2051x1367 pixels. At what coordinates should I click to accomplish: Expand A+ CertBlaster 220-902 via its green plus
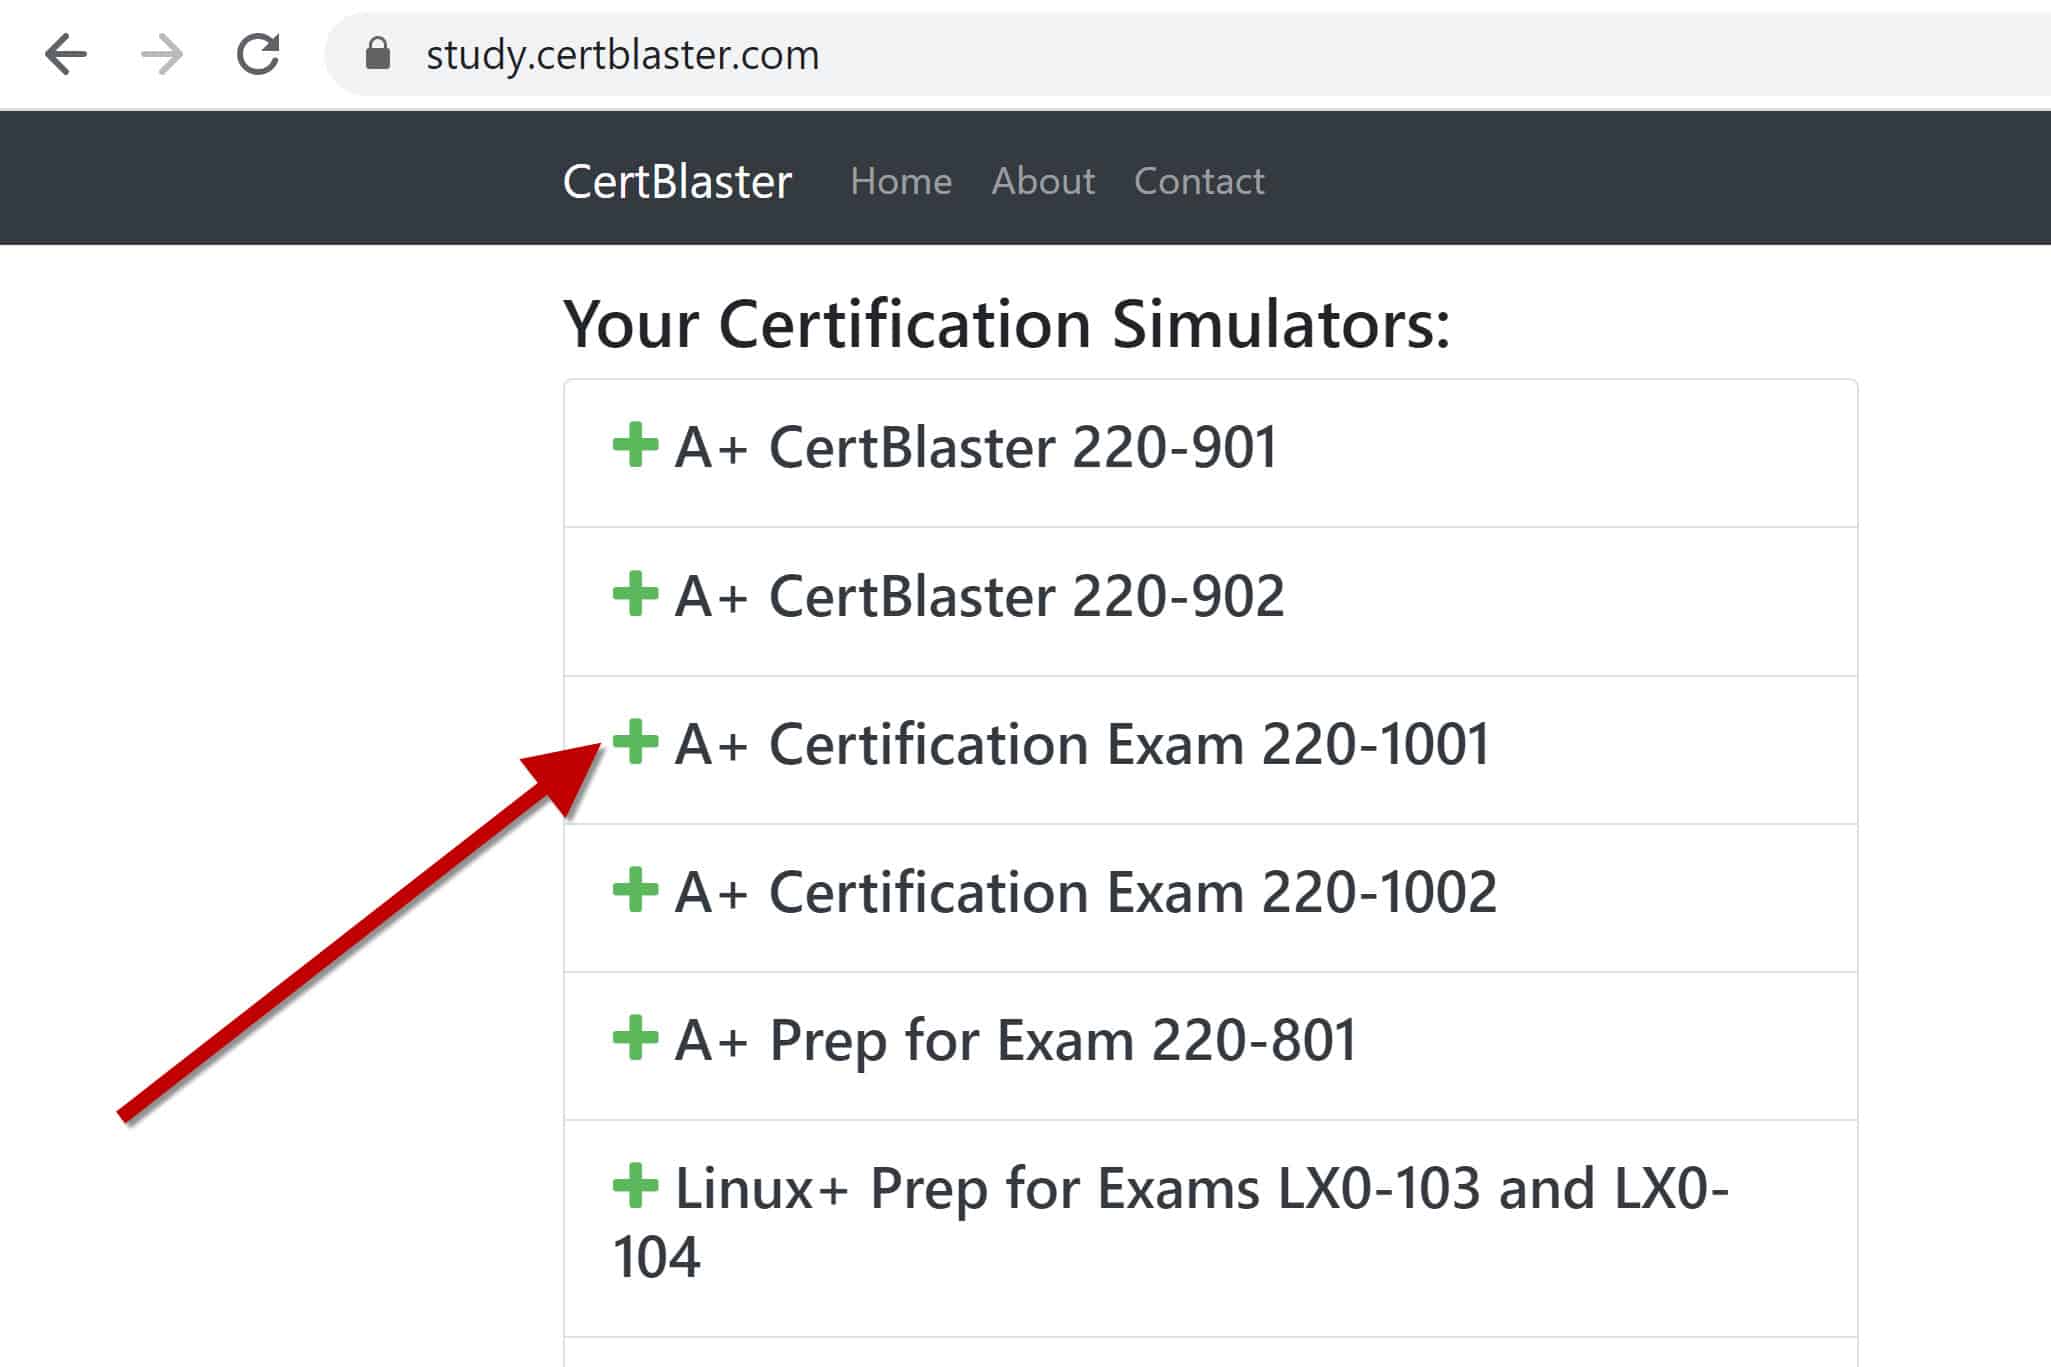(635, 594)
